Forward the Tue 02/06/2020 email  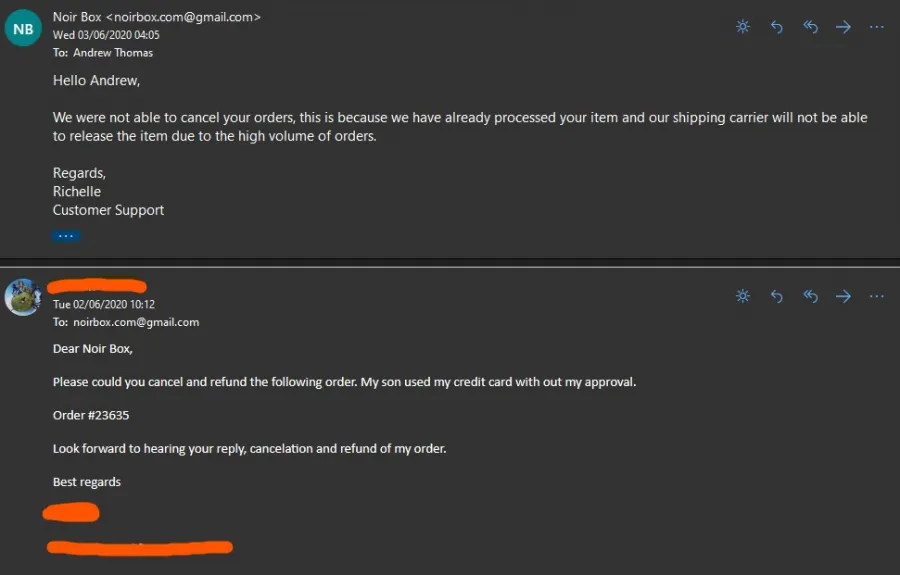click(843, 296)
